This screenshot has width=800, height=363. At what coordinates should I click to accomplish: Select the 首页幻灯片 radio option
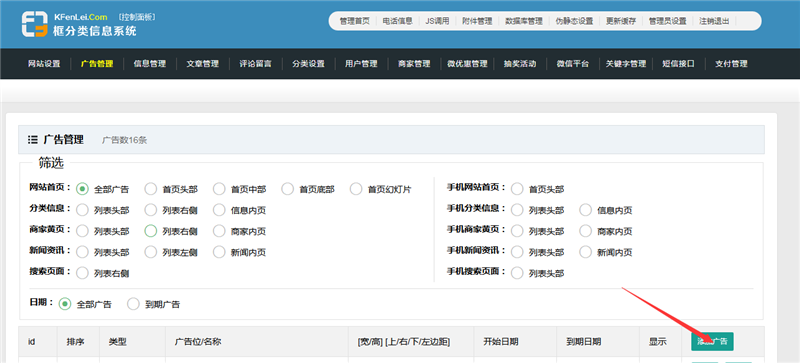click(x=356, y=189)
